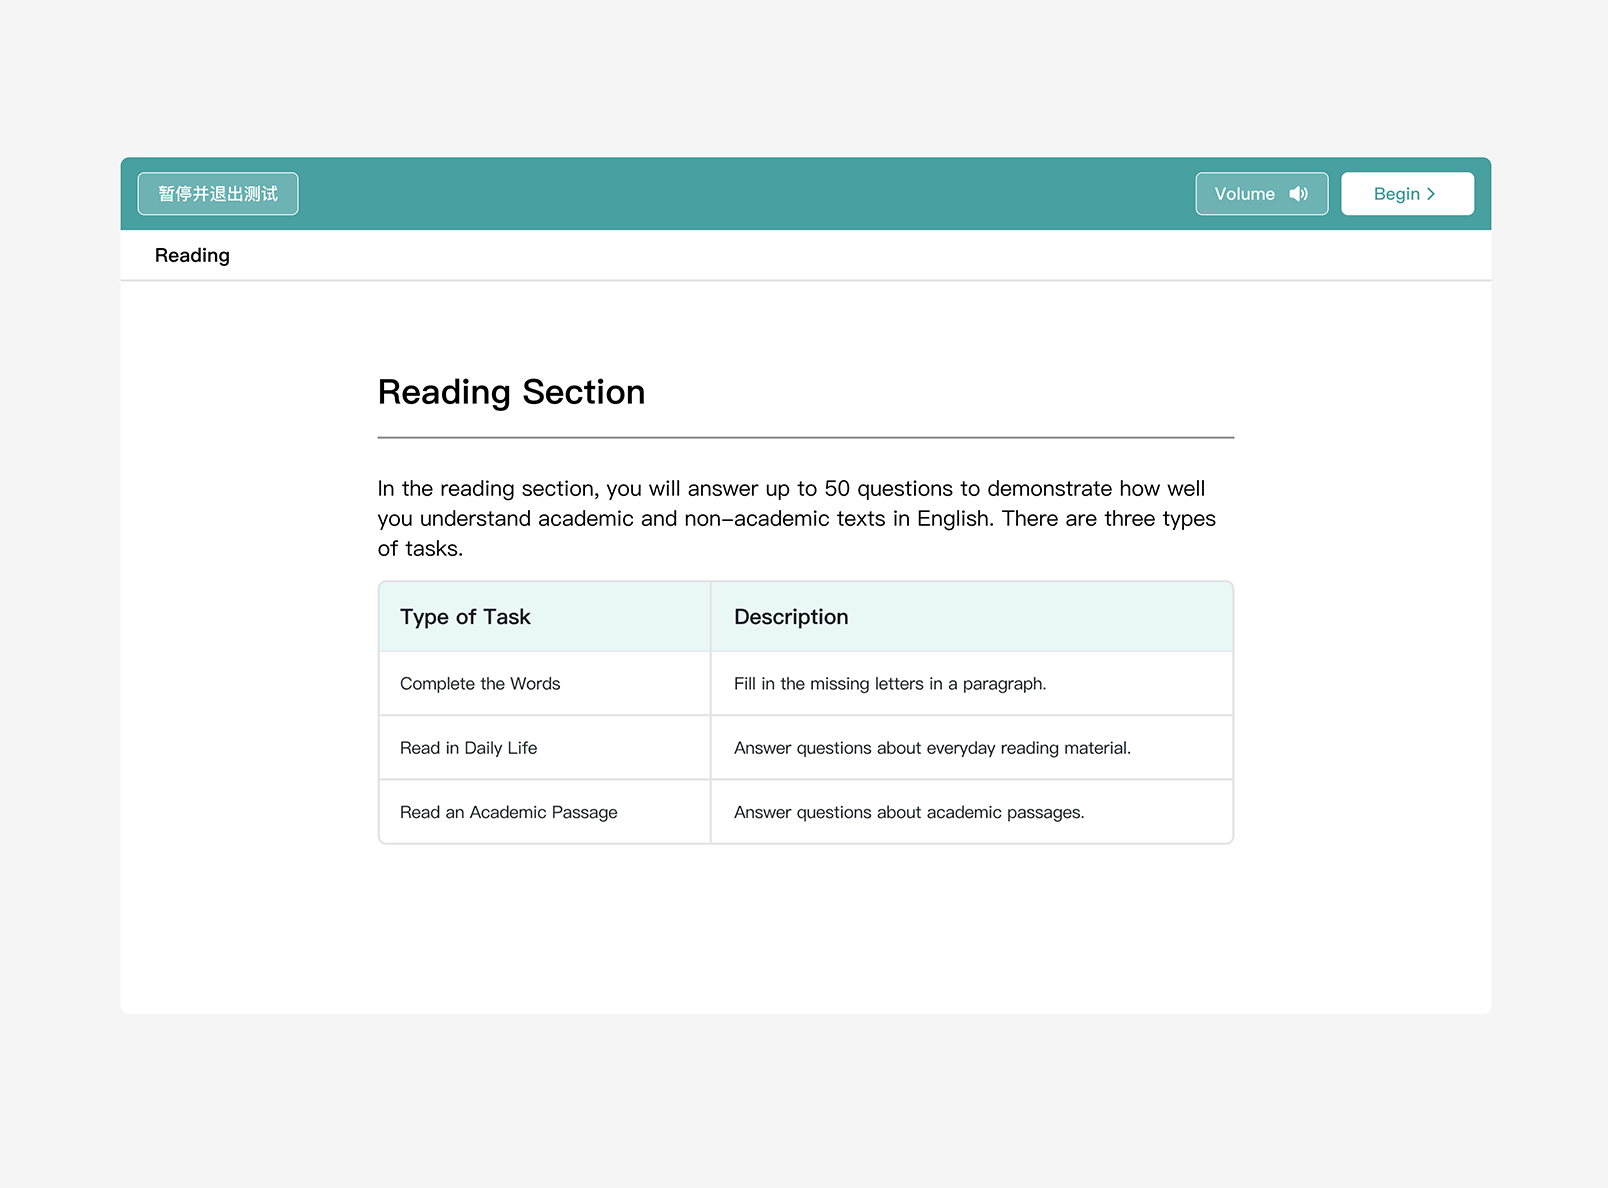Click the everyday reading material description
Viewport: 1608px width, 1188px height.
[x=932, y=748]
